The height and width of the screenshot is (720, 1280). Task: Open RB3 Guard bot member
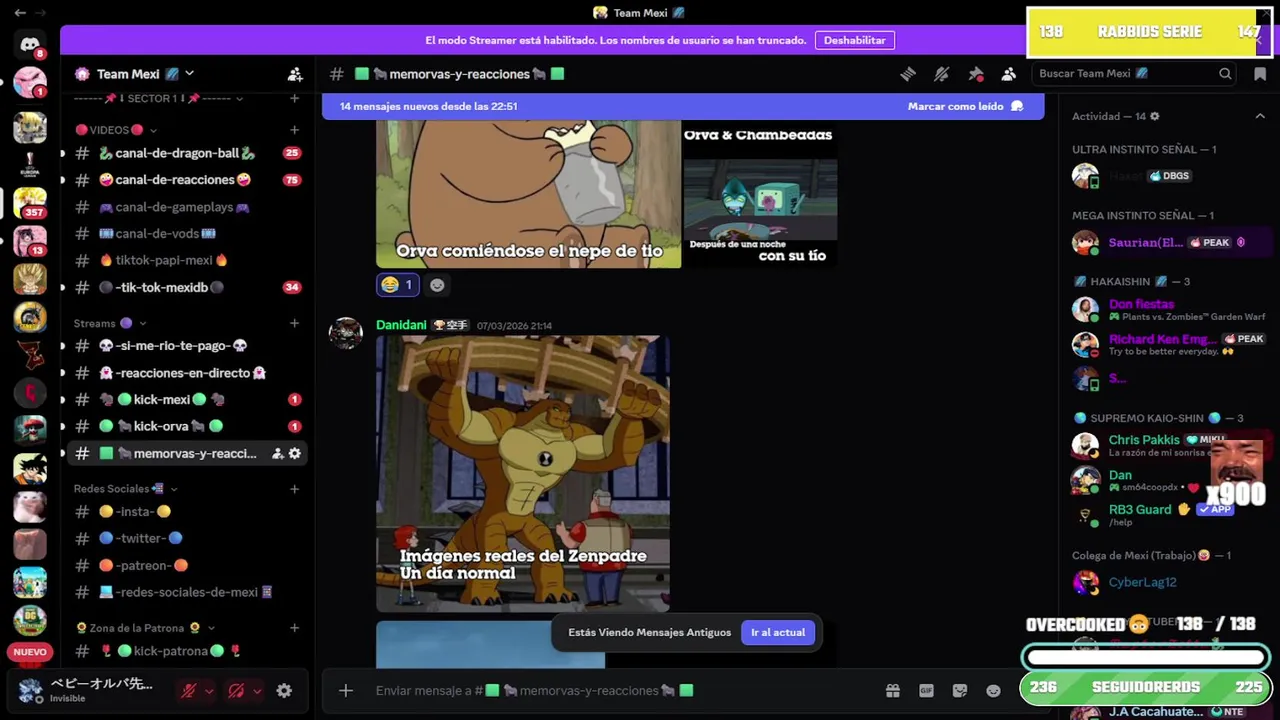pyautogui.click(x=1165, y=515)
